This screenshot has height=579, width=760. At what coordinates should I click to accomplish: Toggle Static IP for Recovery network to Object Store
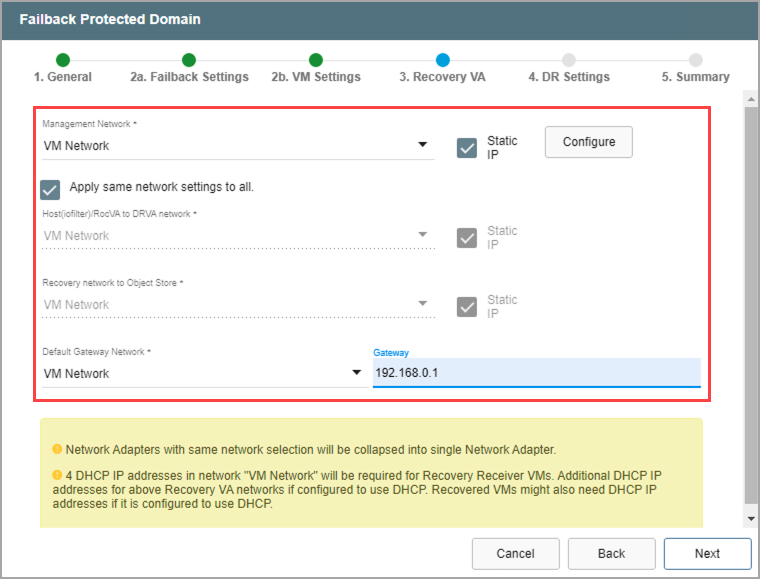[467, 307]
